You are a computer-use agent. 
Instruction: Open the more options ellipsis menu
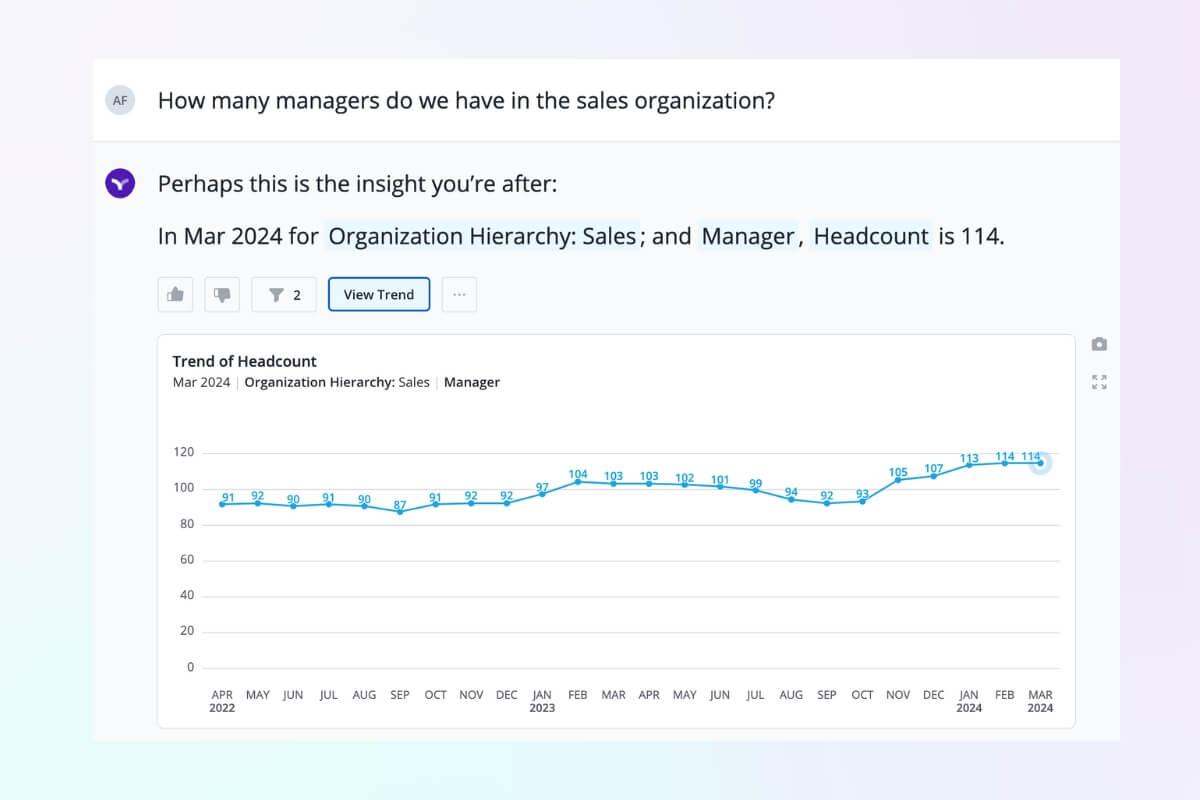tap(459, 294)
